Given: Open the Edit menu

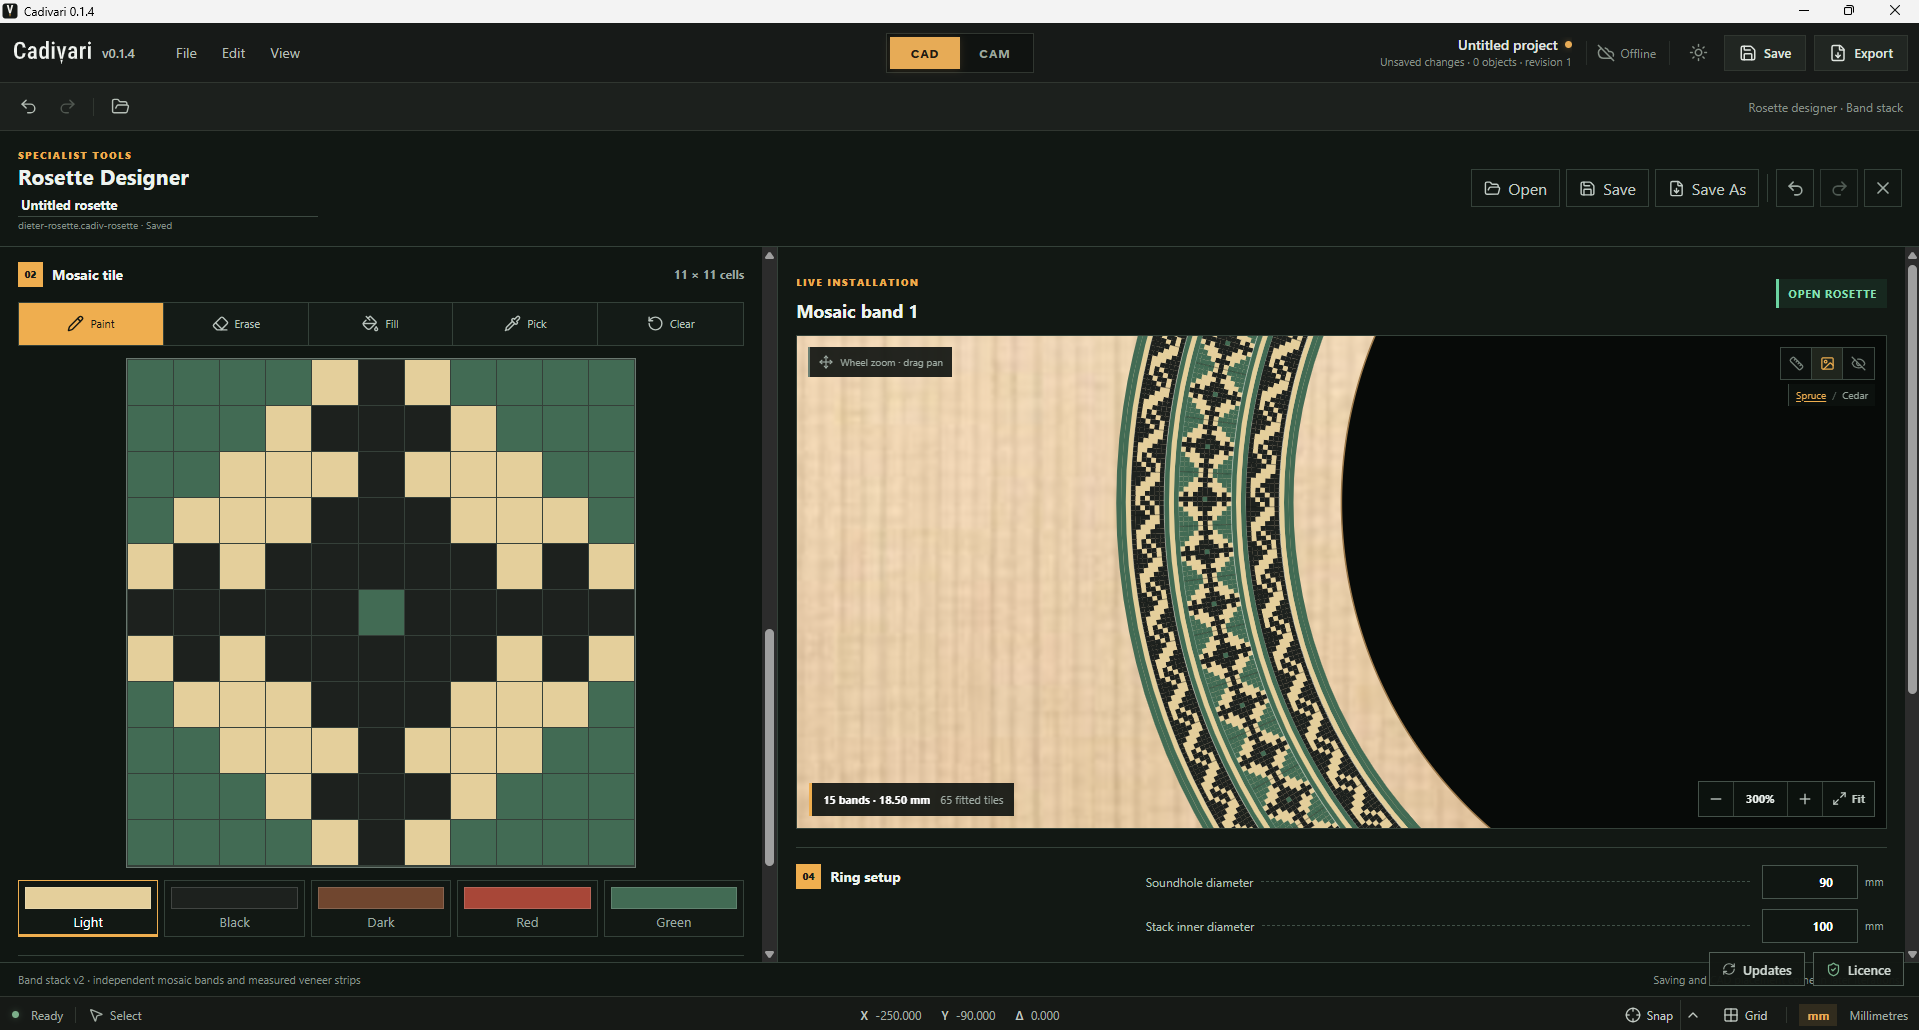Looking at the screenshot, I should pos(233,53).
